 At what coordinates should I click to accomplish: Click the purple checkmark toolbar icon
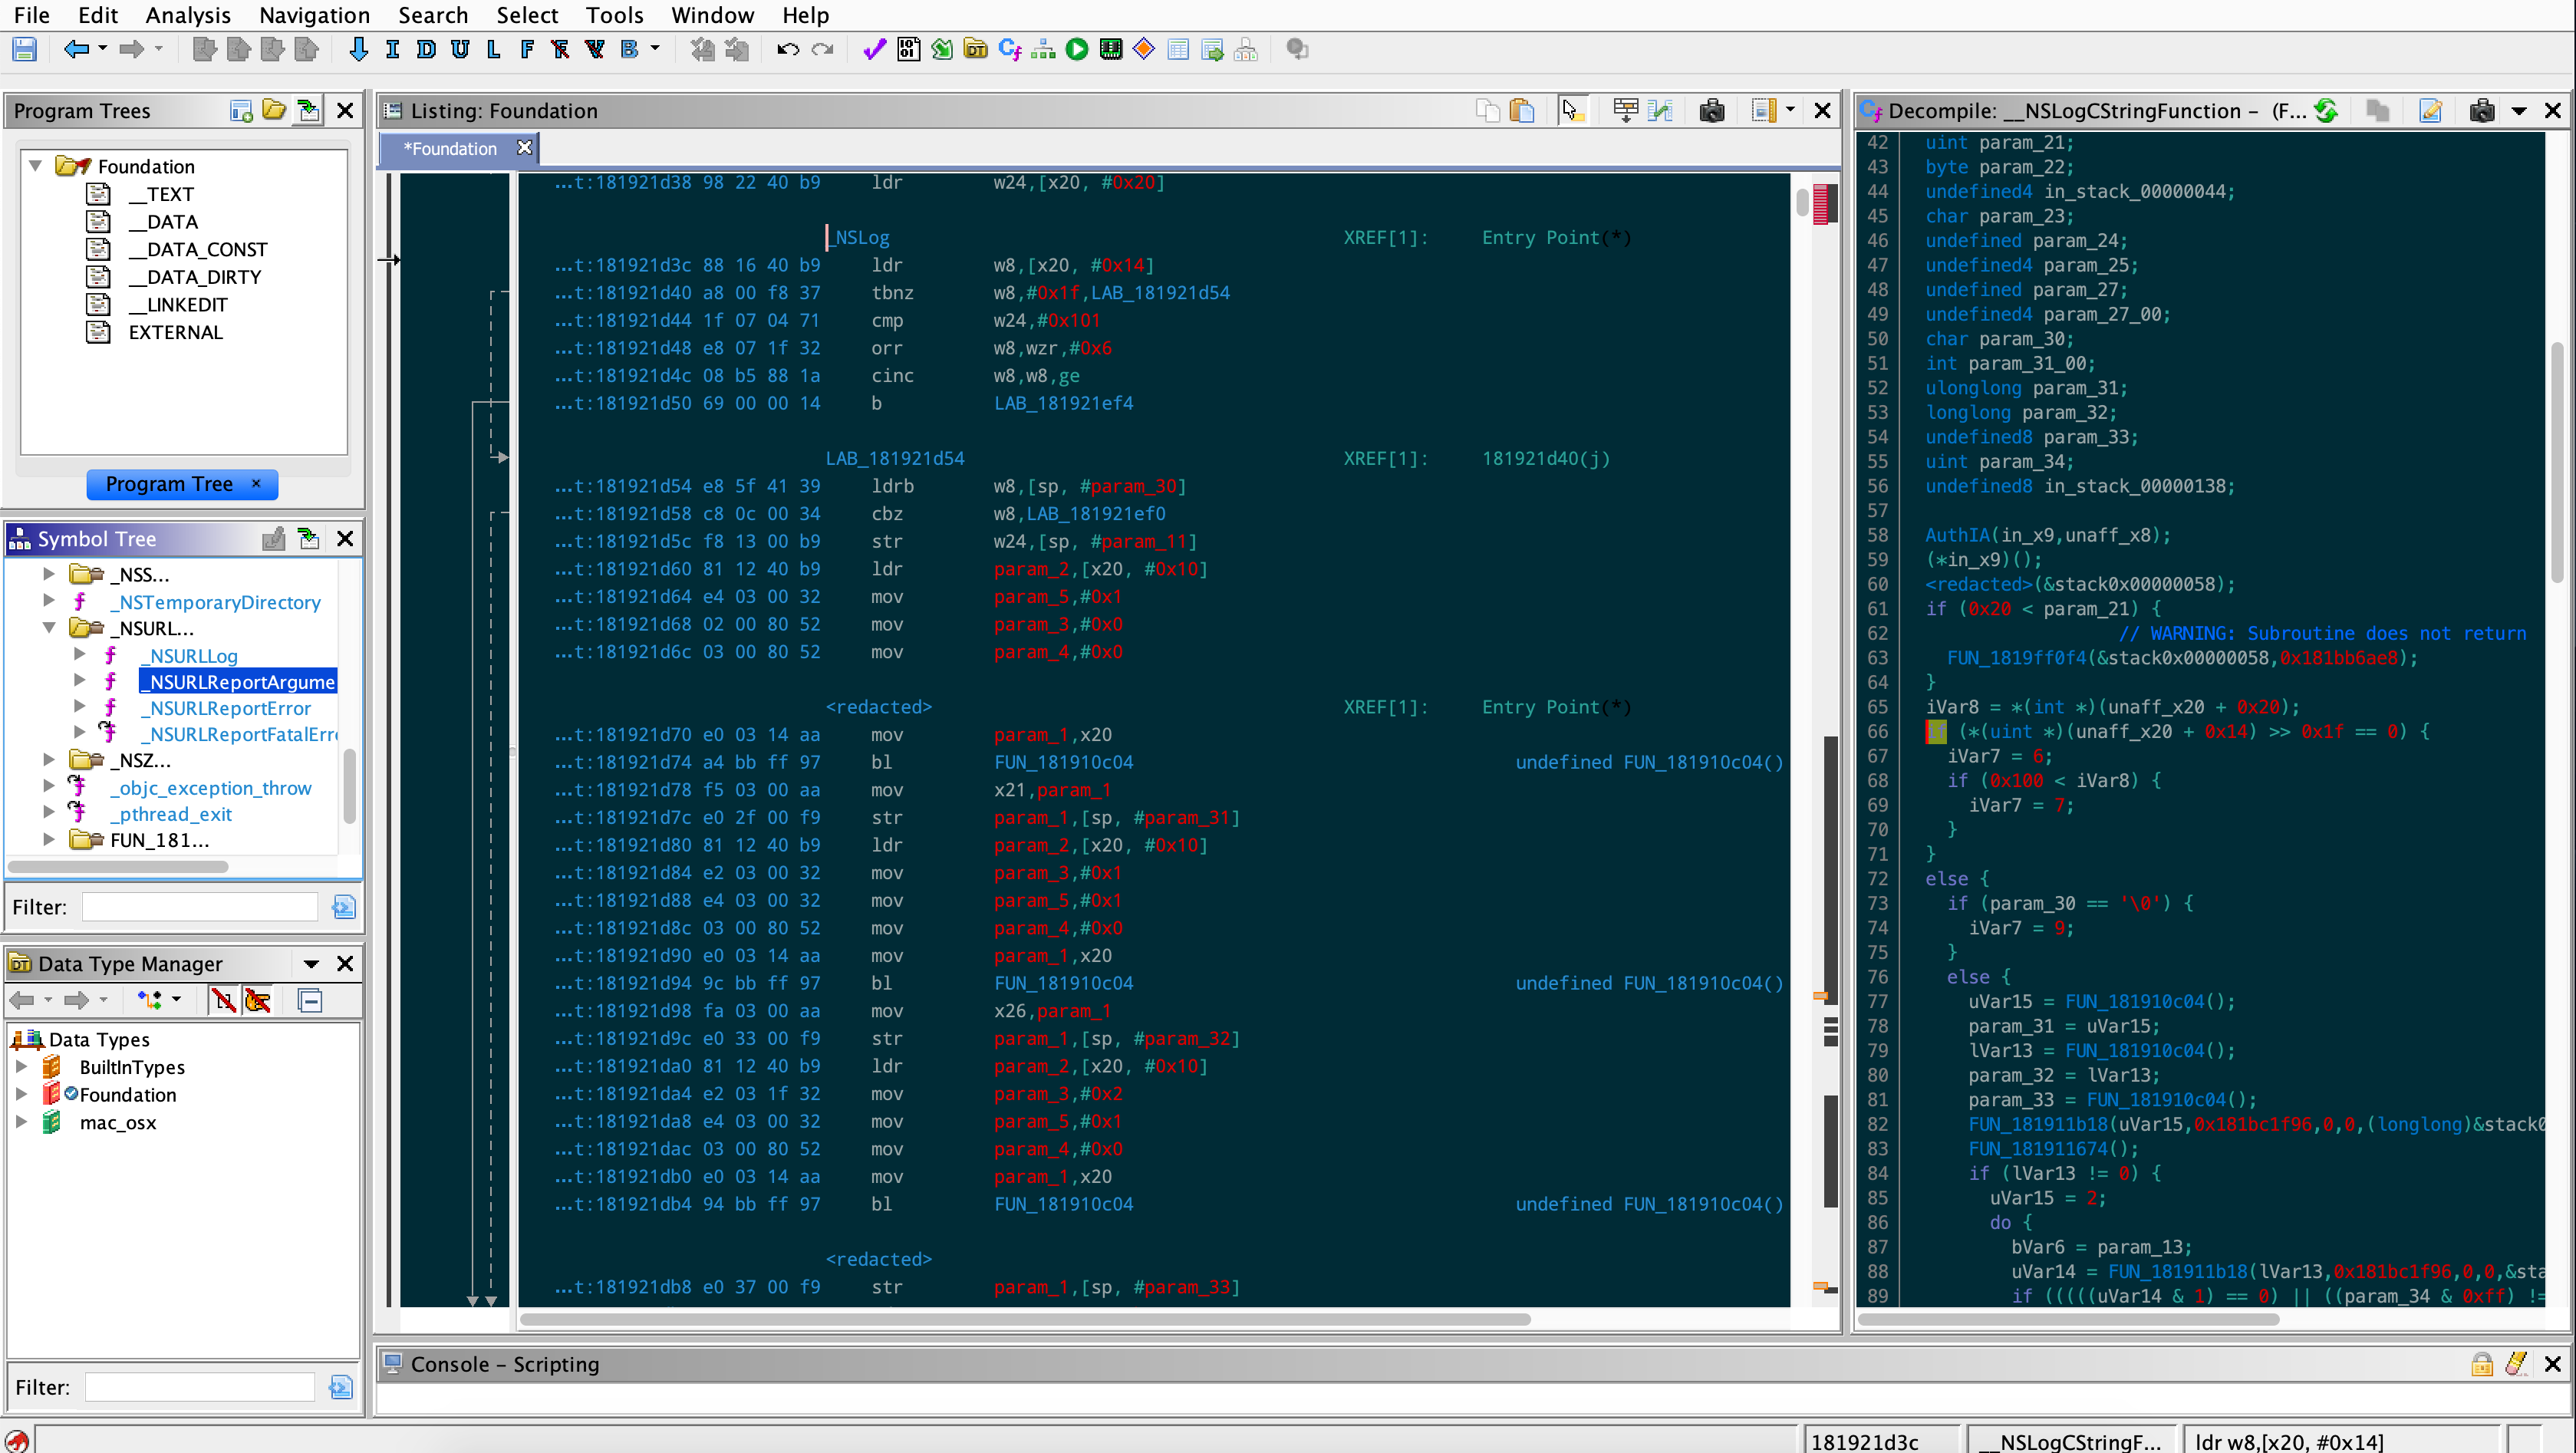(874, 49)
